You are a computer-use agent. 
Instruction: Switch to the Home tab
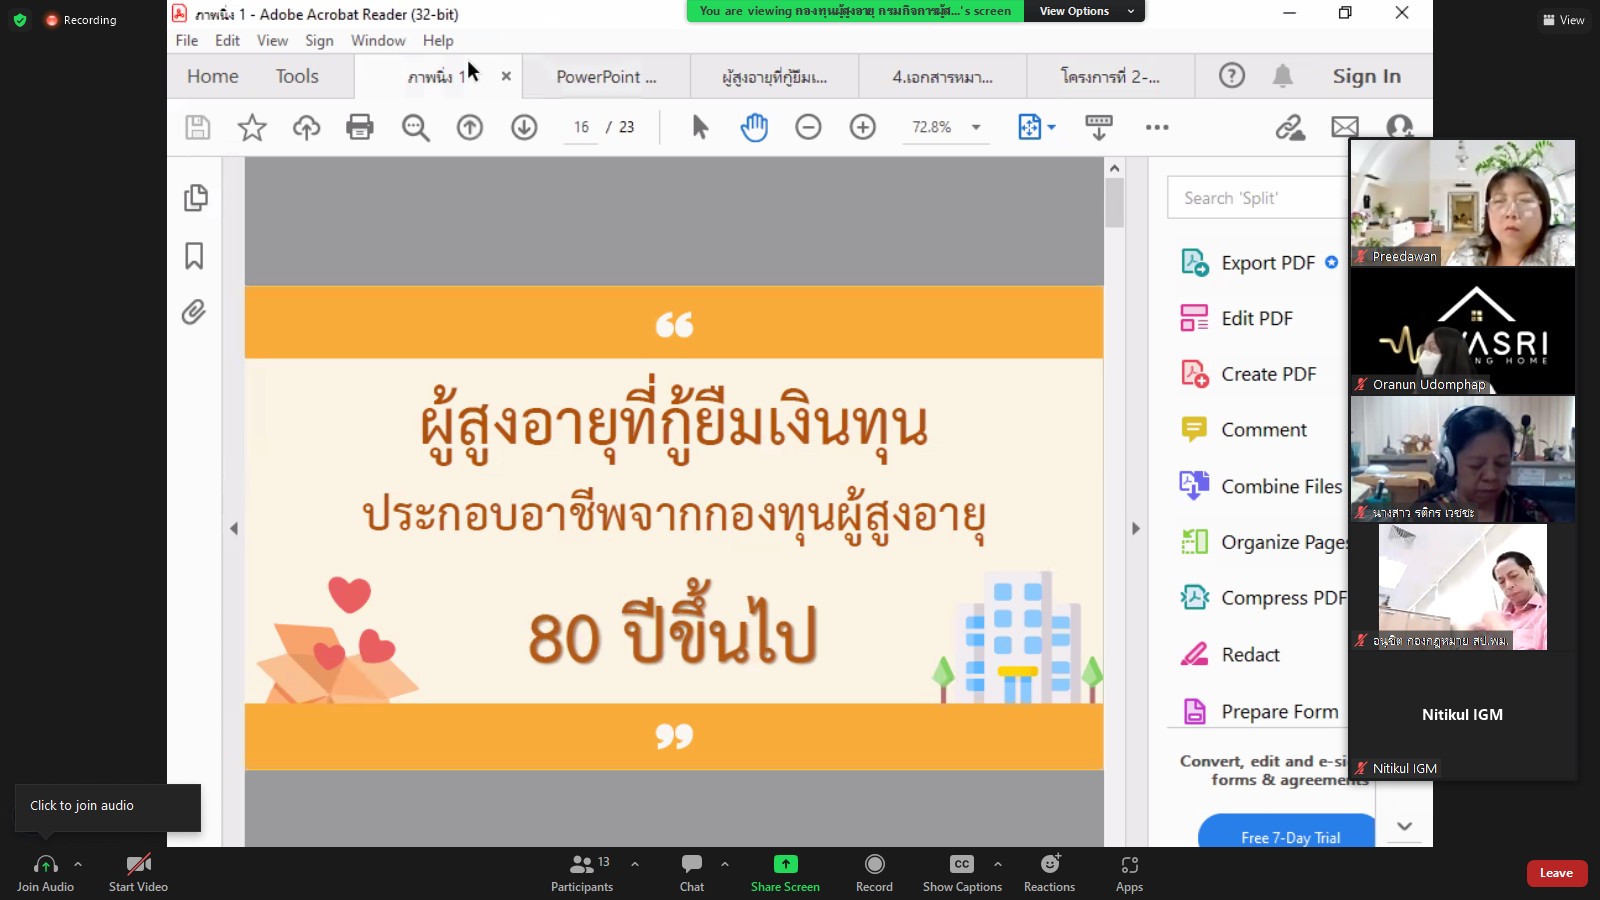pyautogui.click(x=213, y=77)
